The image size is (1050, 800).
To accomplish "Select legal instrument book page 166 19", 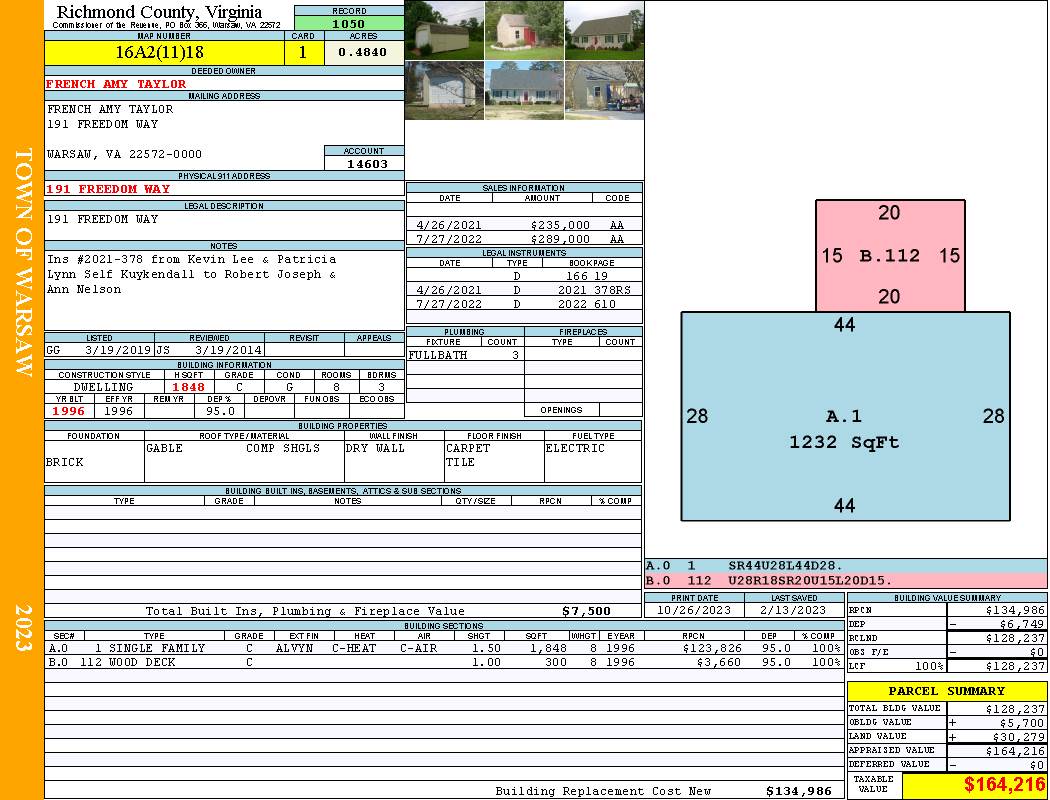I will pos(587,276).
